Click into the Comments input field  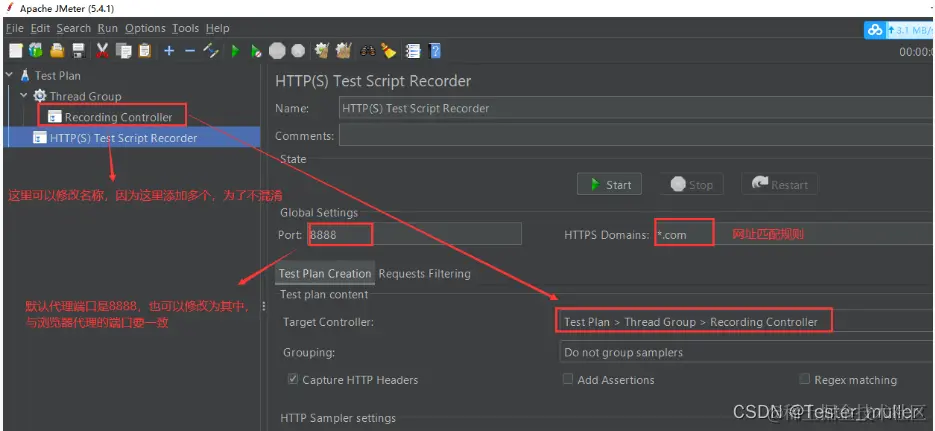pyautogui.click(x=637, y=135)
